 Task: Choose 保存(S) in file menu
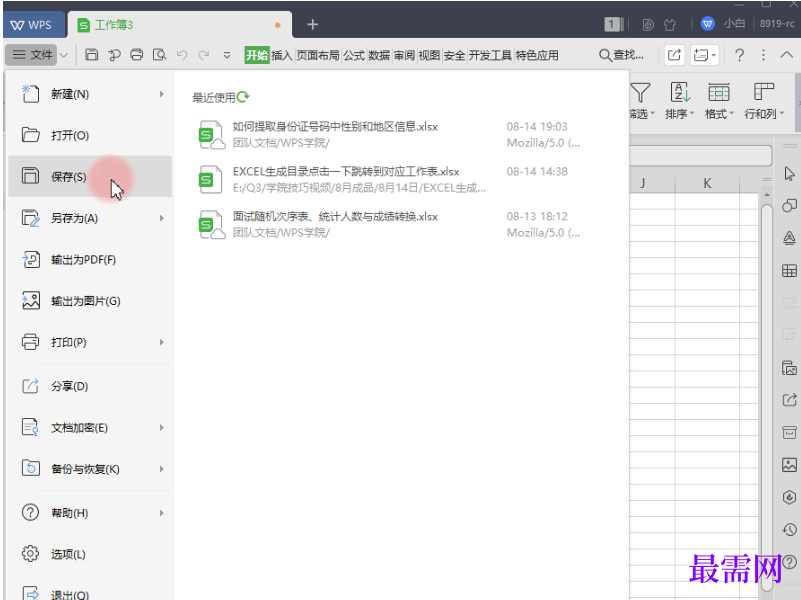(90, 177)
